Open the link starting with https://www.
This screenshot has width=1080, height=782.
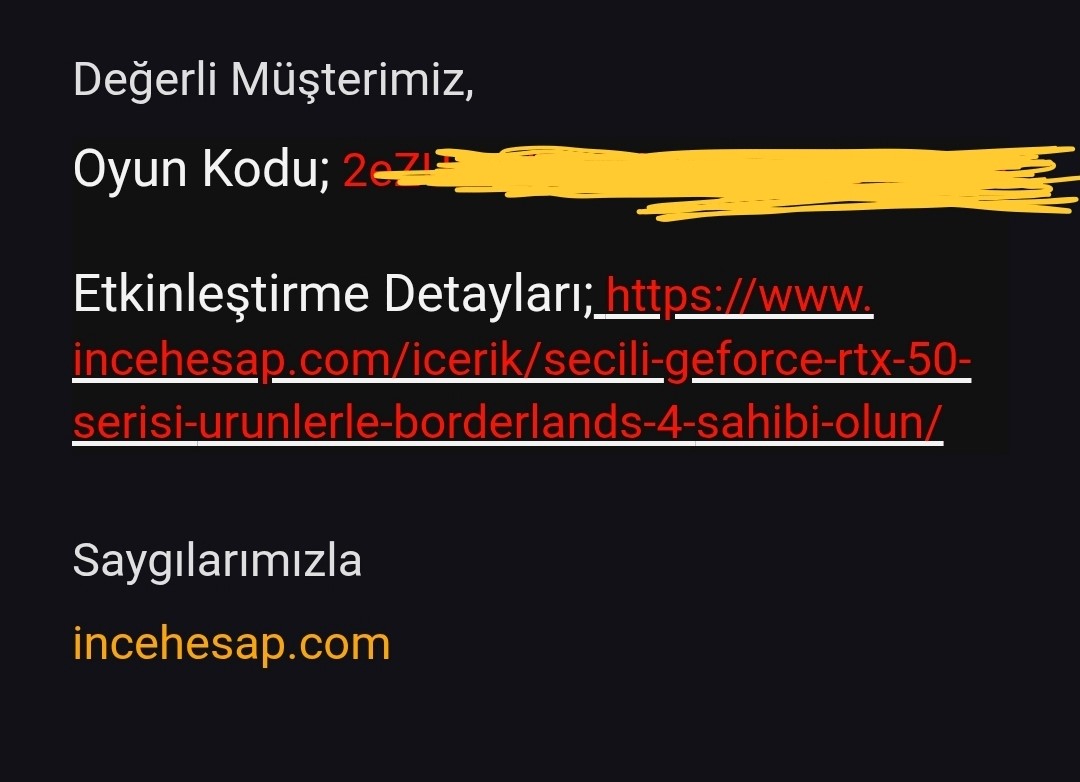pyautogui.click(x=739, y=296)
